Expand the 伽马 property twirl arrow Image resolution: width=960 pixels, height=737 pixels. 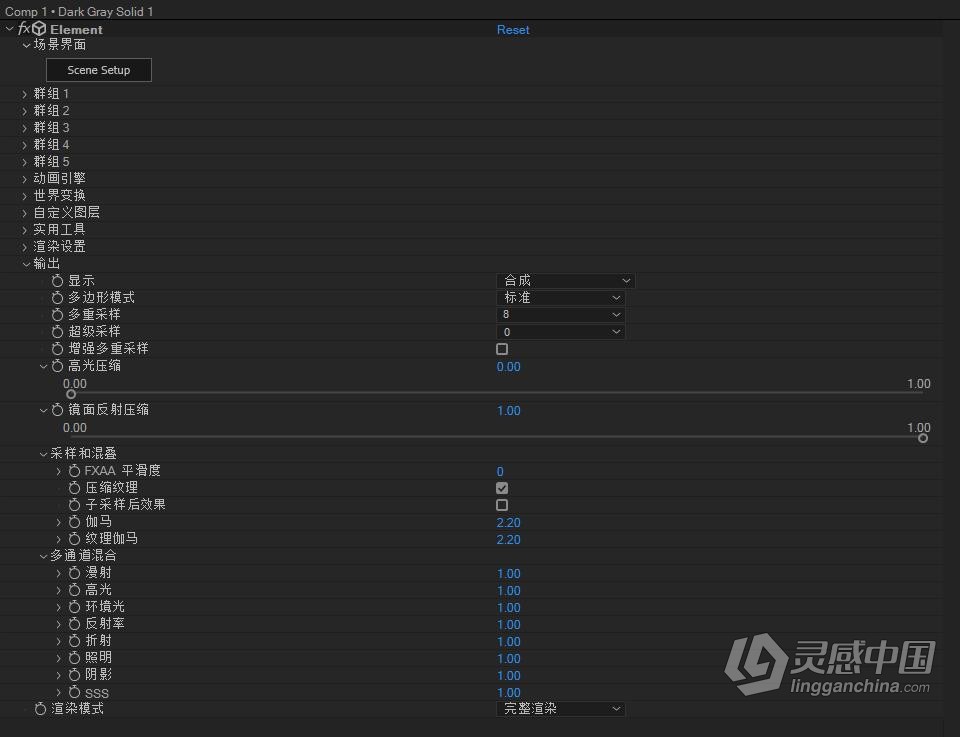click(59, 522)
